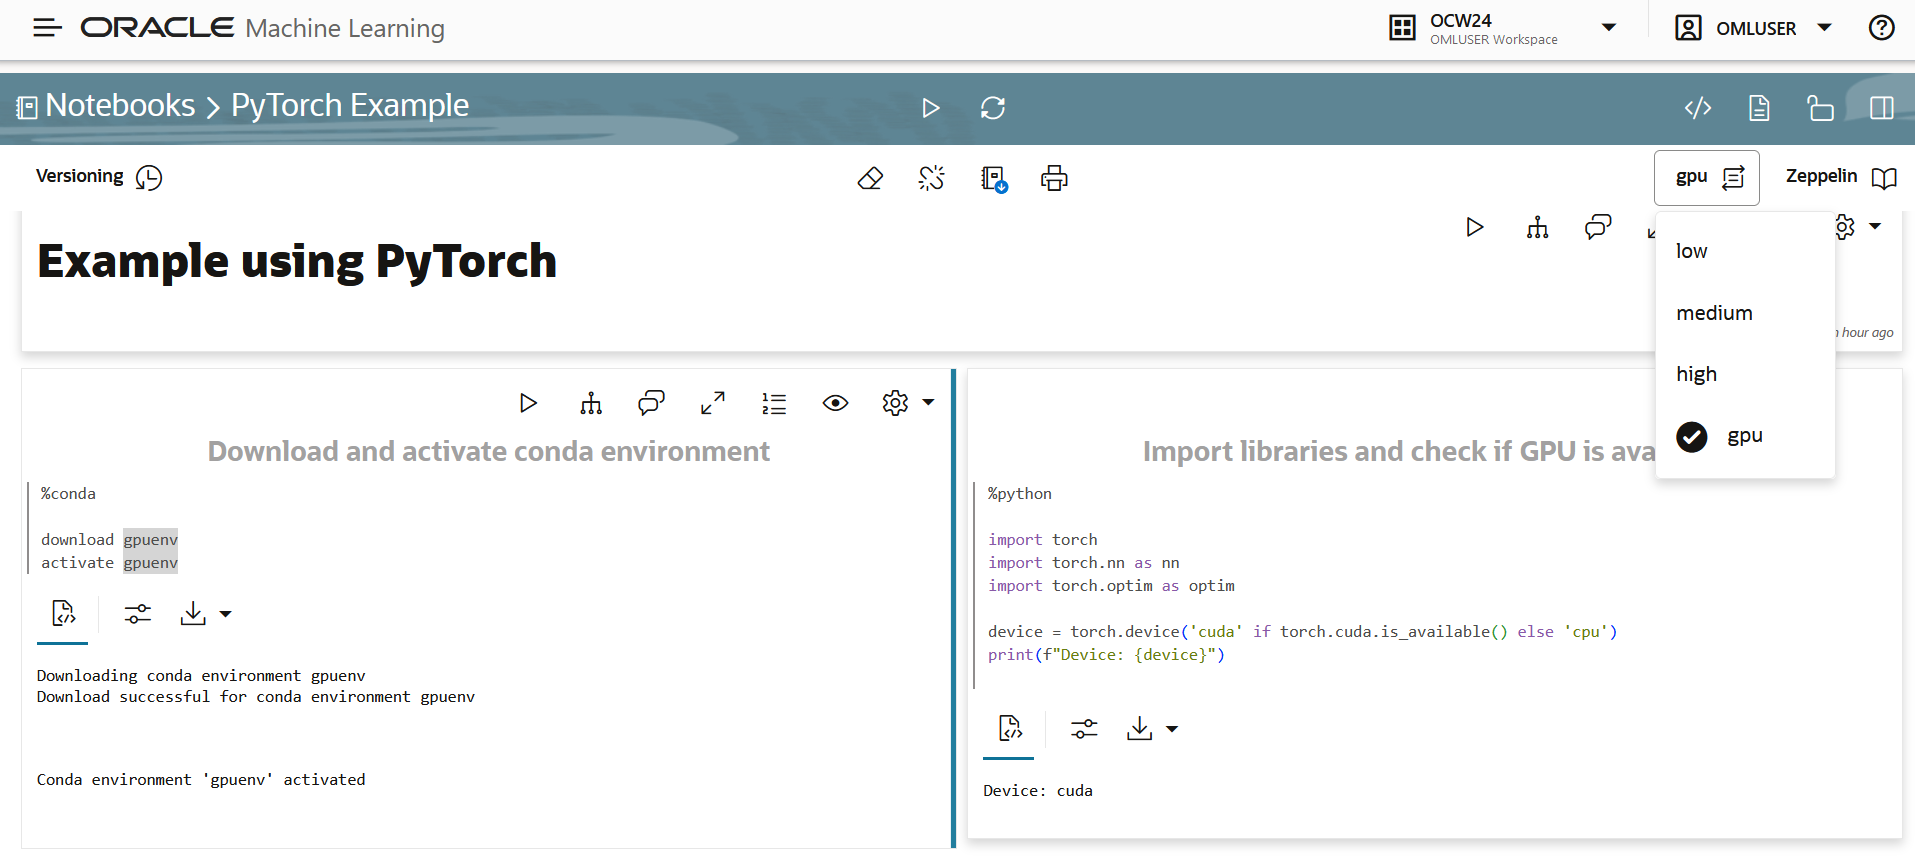Screen dimensions: 1915x856
Task: Click the eraser clear output icon
Action: click(x=870, y=178)
